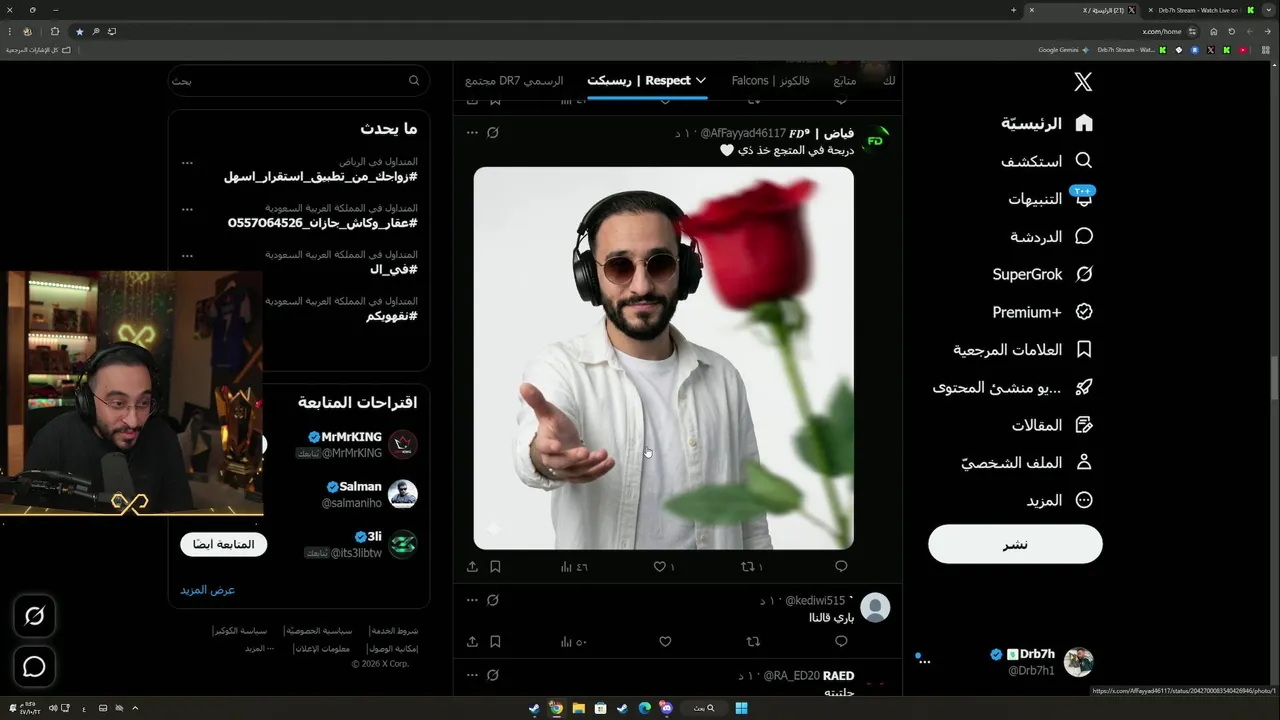Open العلامات المرجعية bookmarks in sidebar
Viewport: 1280px width, 720px height.
(1022, 350)
